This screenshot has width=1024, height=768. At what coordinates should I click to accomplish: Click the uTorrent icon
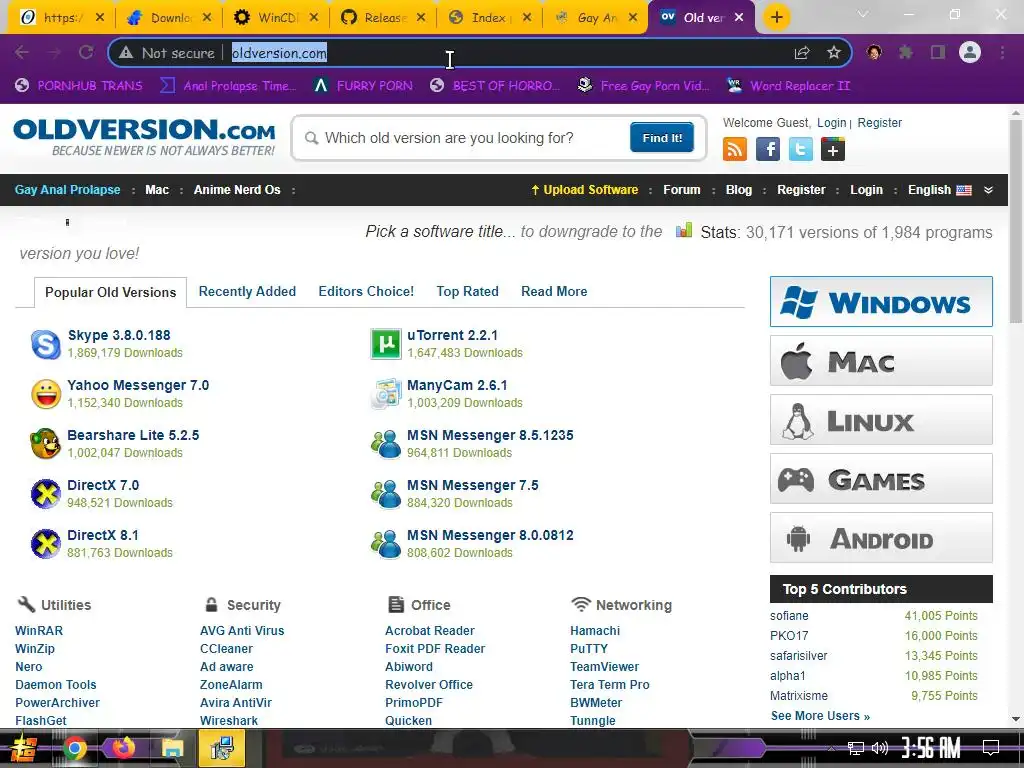click(386, 344)
